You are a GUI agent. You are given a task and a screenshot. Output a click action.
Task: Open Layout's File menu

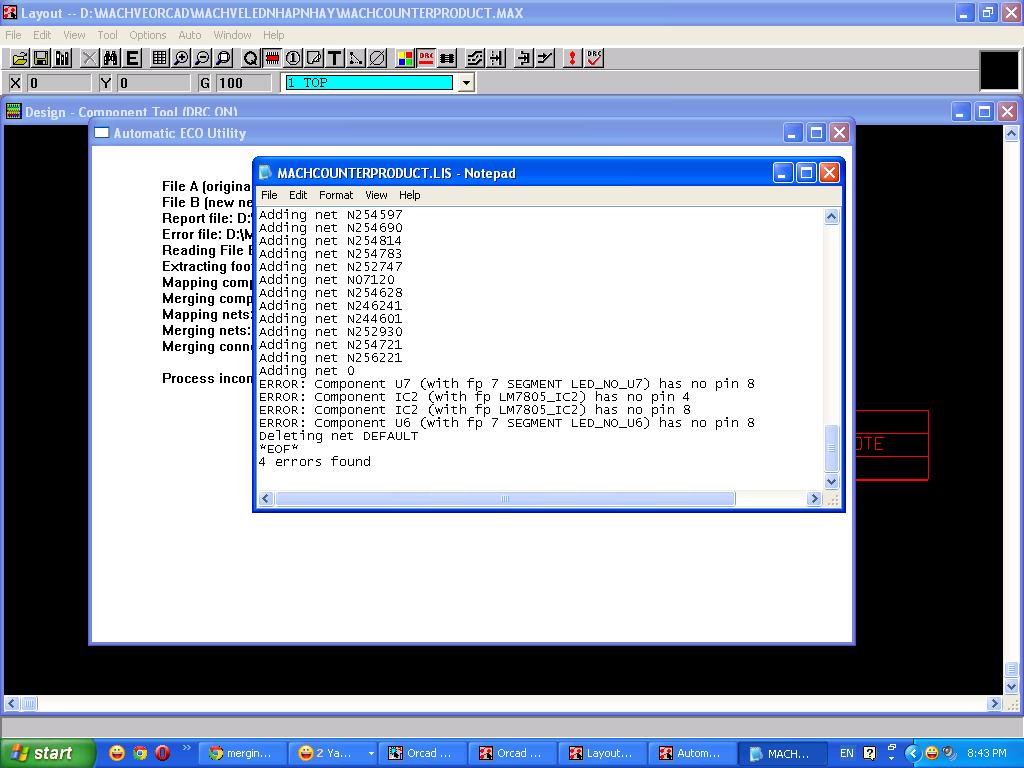pyautogui.click(x=13, y=35)
